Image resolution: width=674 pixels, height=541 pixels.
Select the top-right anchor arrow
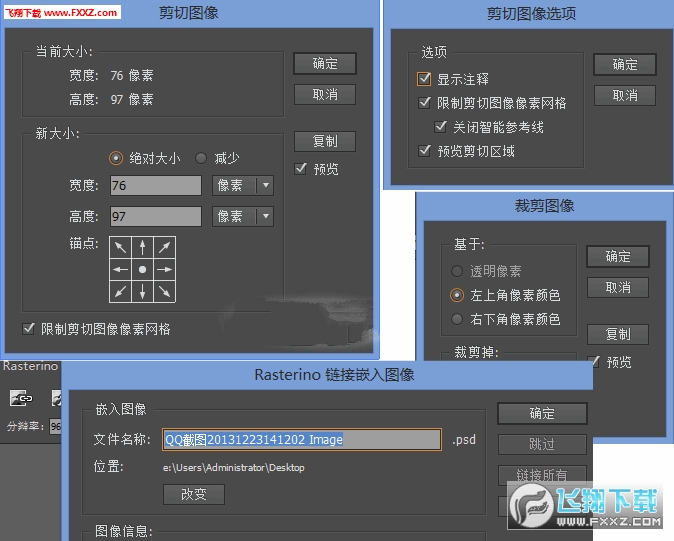pos(164,248)
